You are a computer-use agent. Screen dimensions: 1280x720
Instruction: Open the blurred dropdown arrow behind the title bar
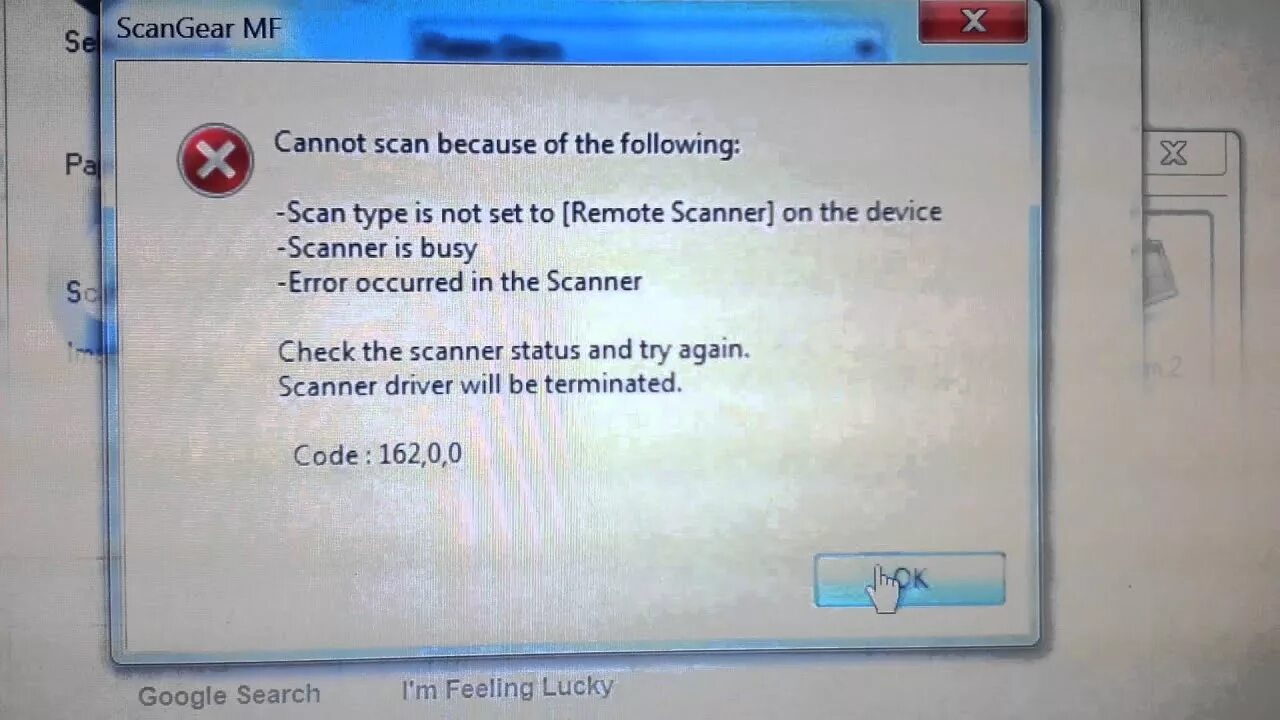pos(867,48)
